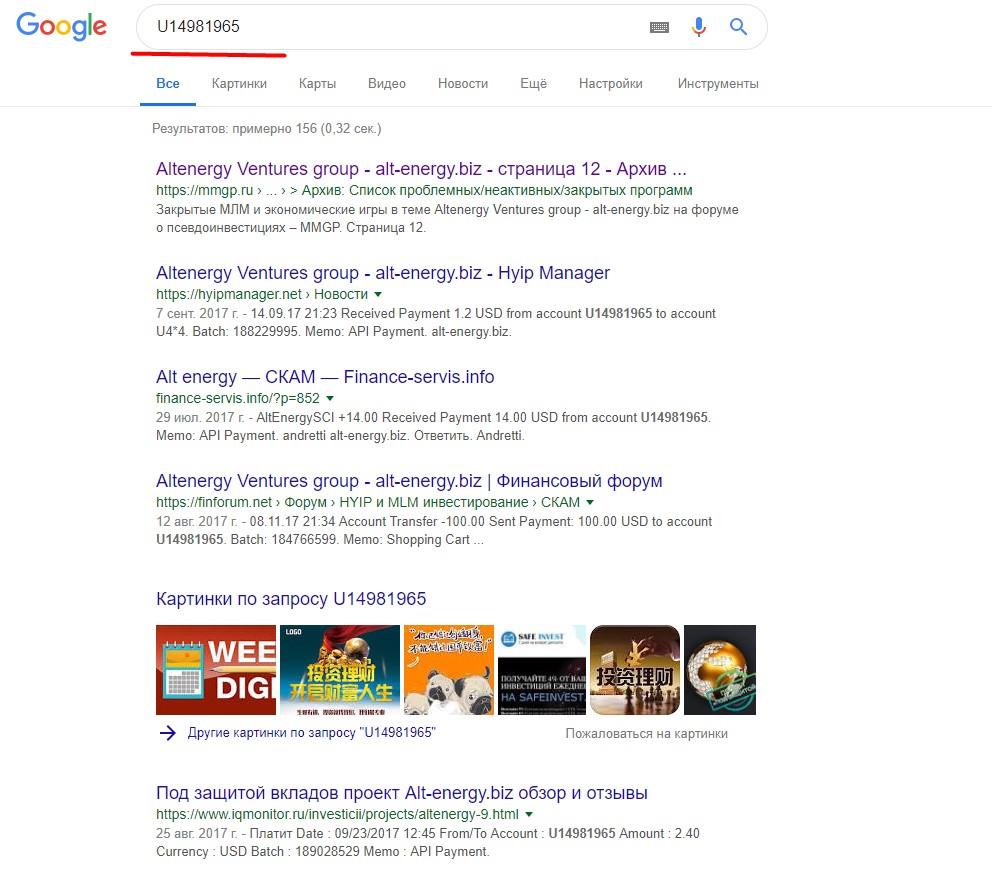
Task: Switch to the 'Видео' tab
Action: [x=387, y=83]
